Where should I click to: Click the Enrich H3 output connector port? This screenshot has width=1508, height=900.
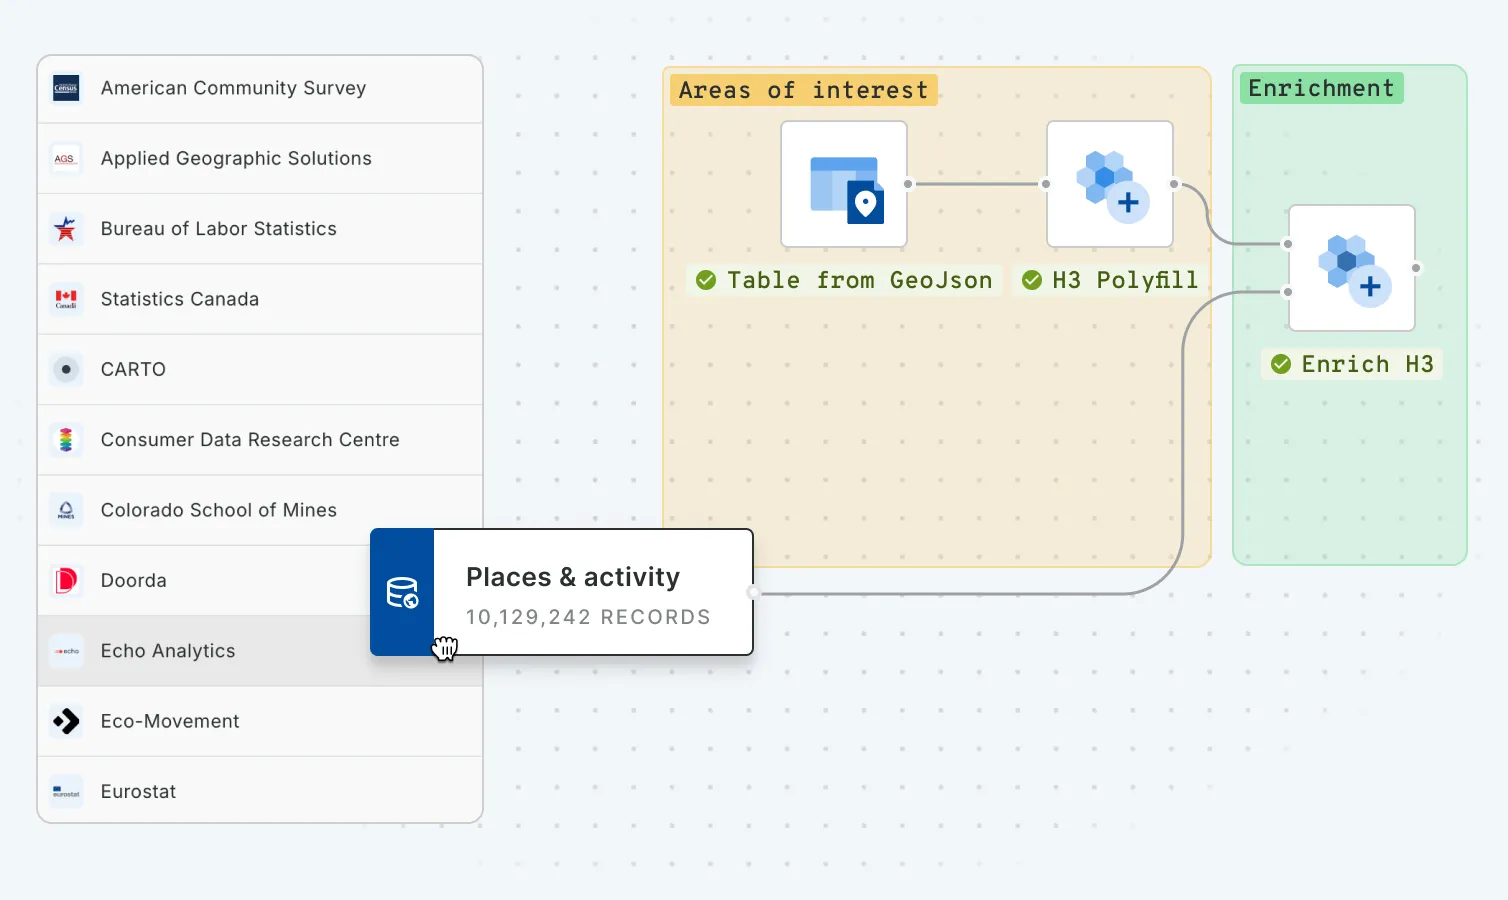click(x=1416, y=268)
